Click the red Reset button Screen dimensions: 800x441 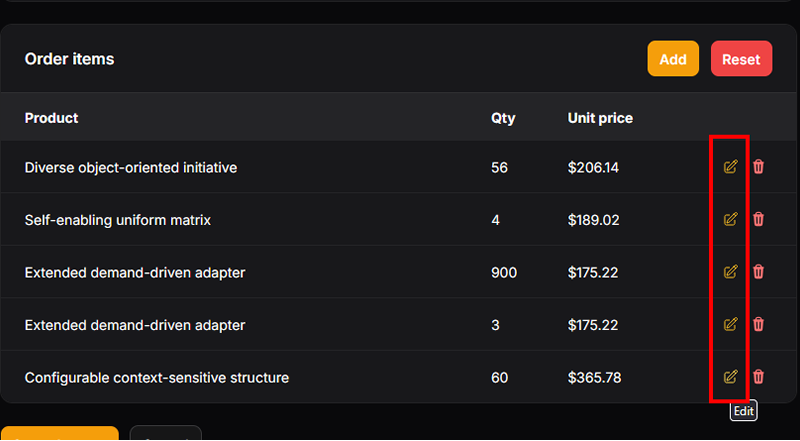[741, 59]
